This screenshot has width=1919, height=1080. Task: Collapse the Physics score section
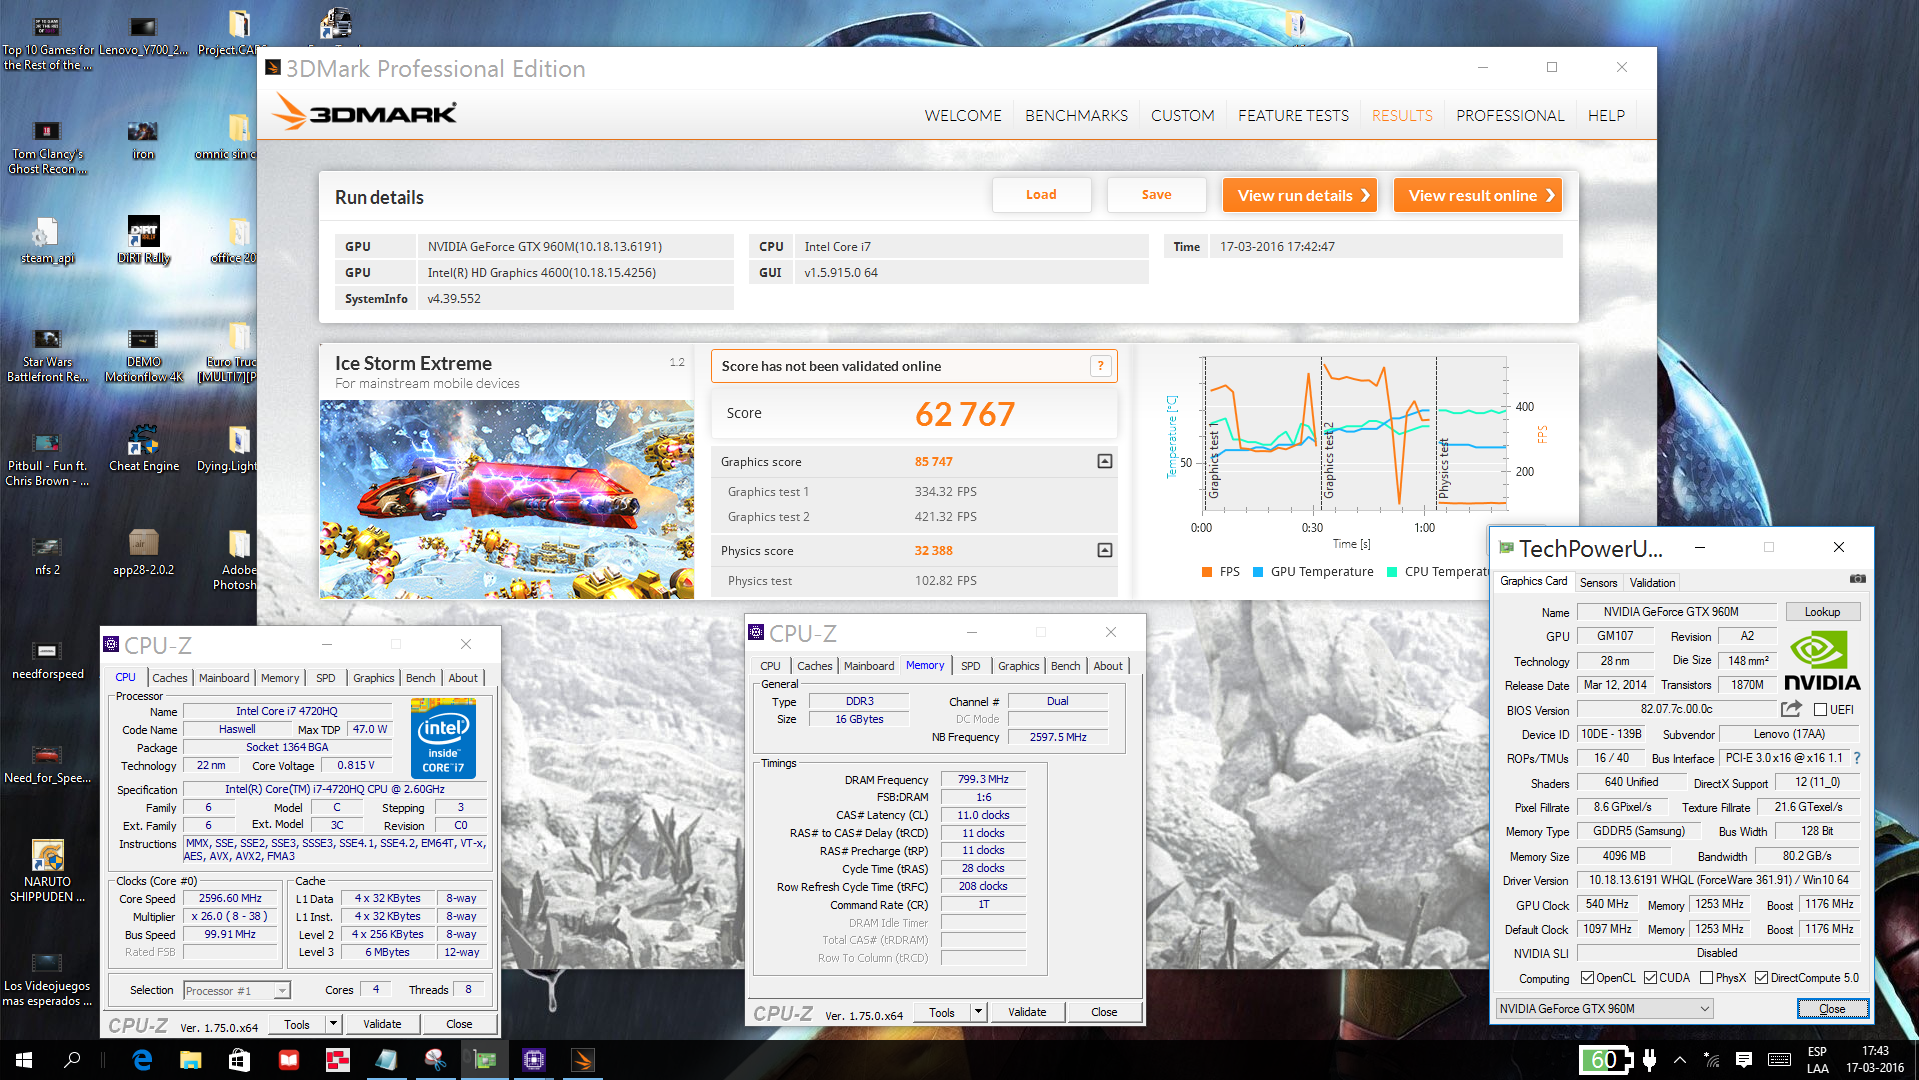[1105, 550]
